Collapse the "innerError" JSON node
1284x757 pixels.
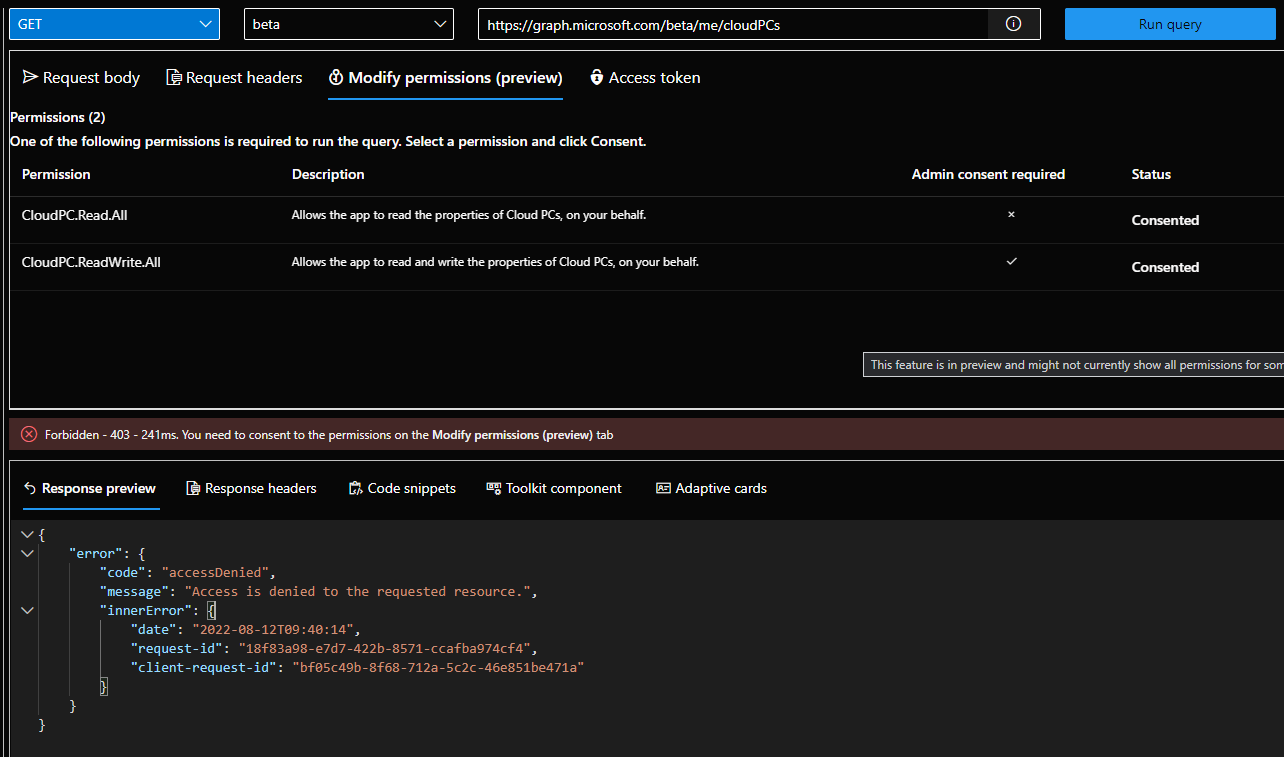tap(27, 610)
